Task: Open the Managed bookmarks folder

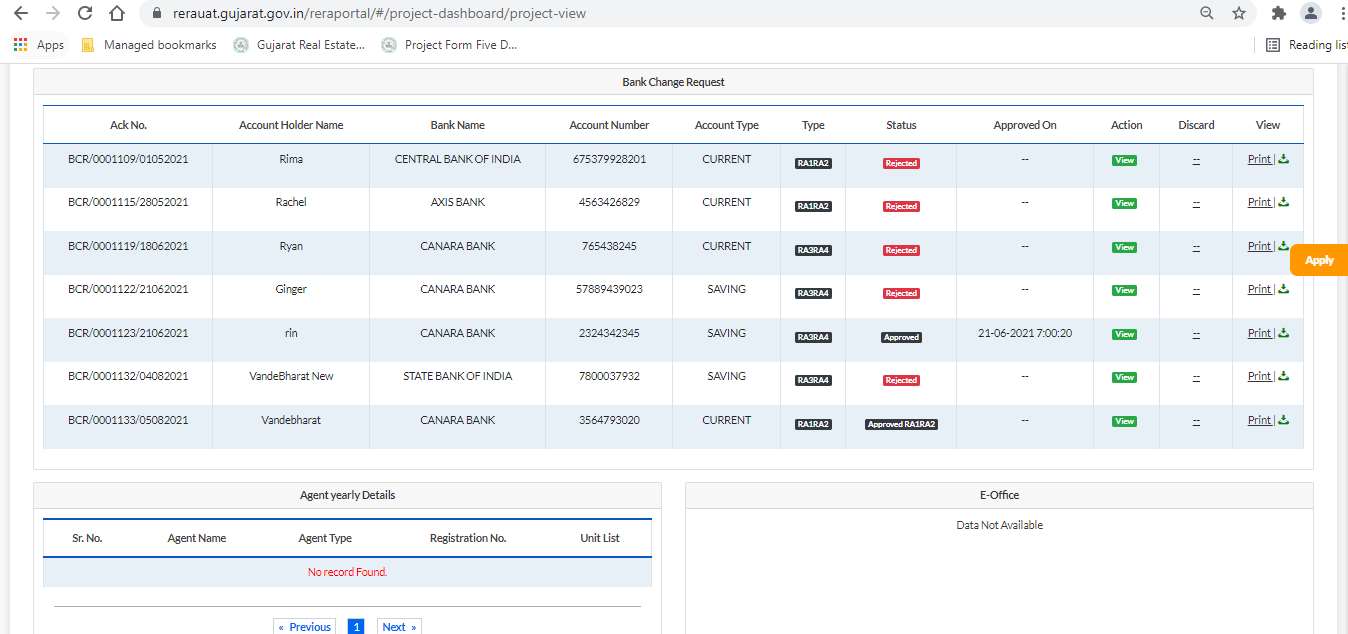Action: point(148,45)
